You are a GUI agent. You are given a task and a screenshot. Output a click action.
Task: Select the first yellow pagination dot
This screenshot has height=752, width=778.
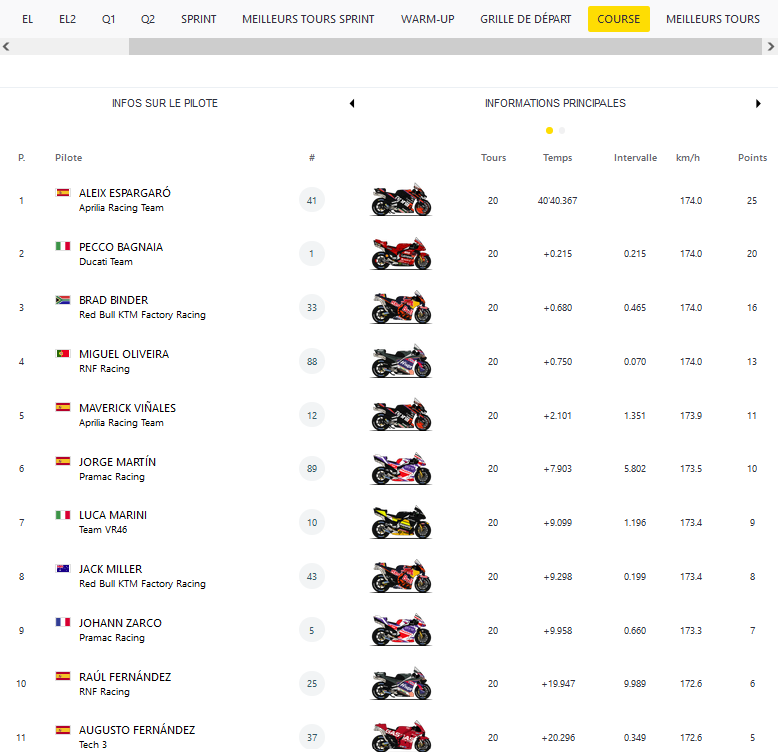[549, 130]
